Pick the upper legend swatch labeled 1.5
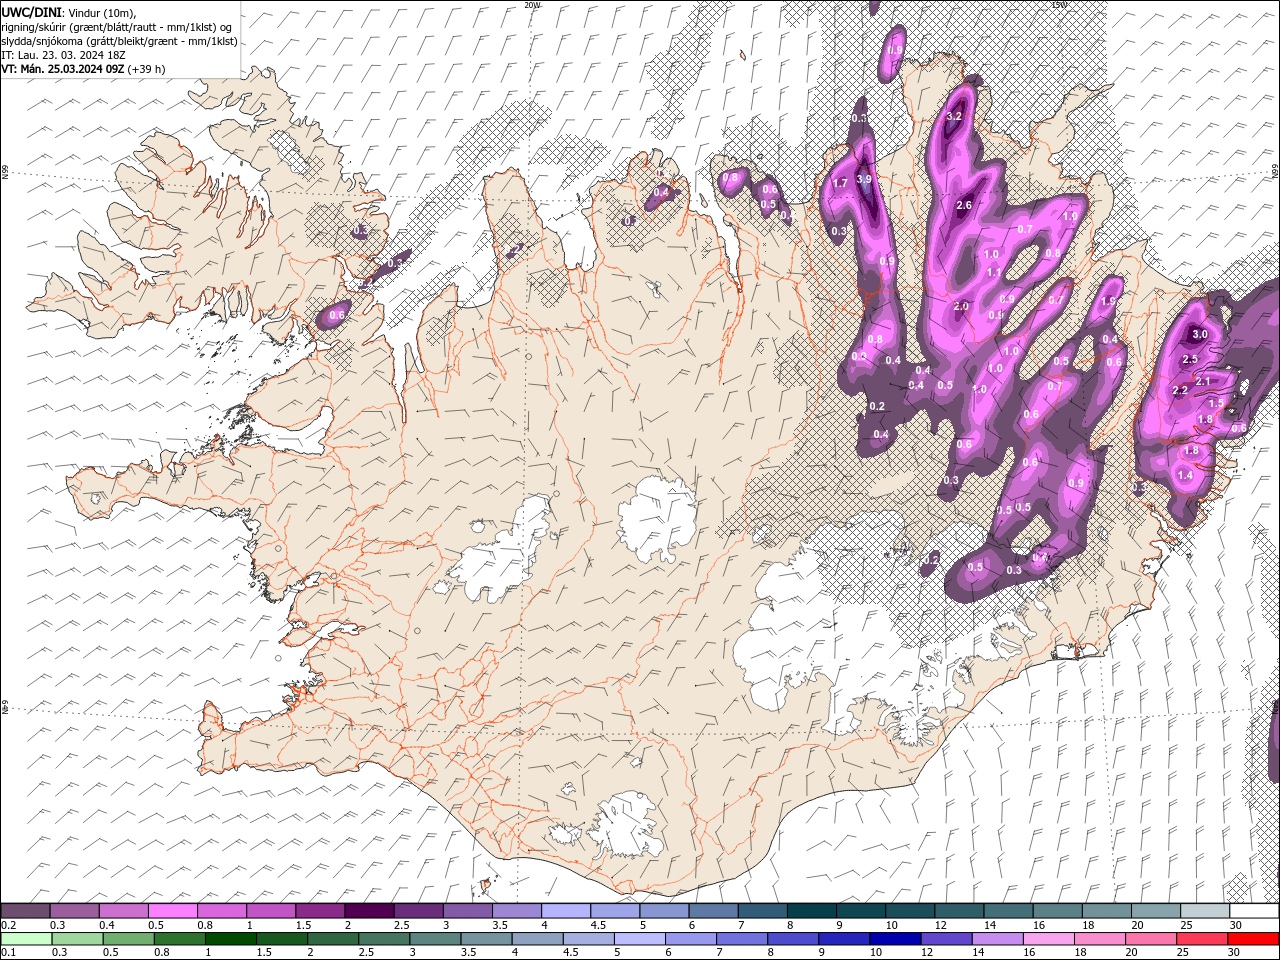 [x=319, y=911]
